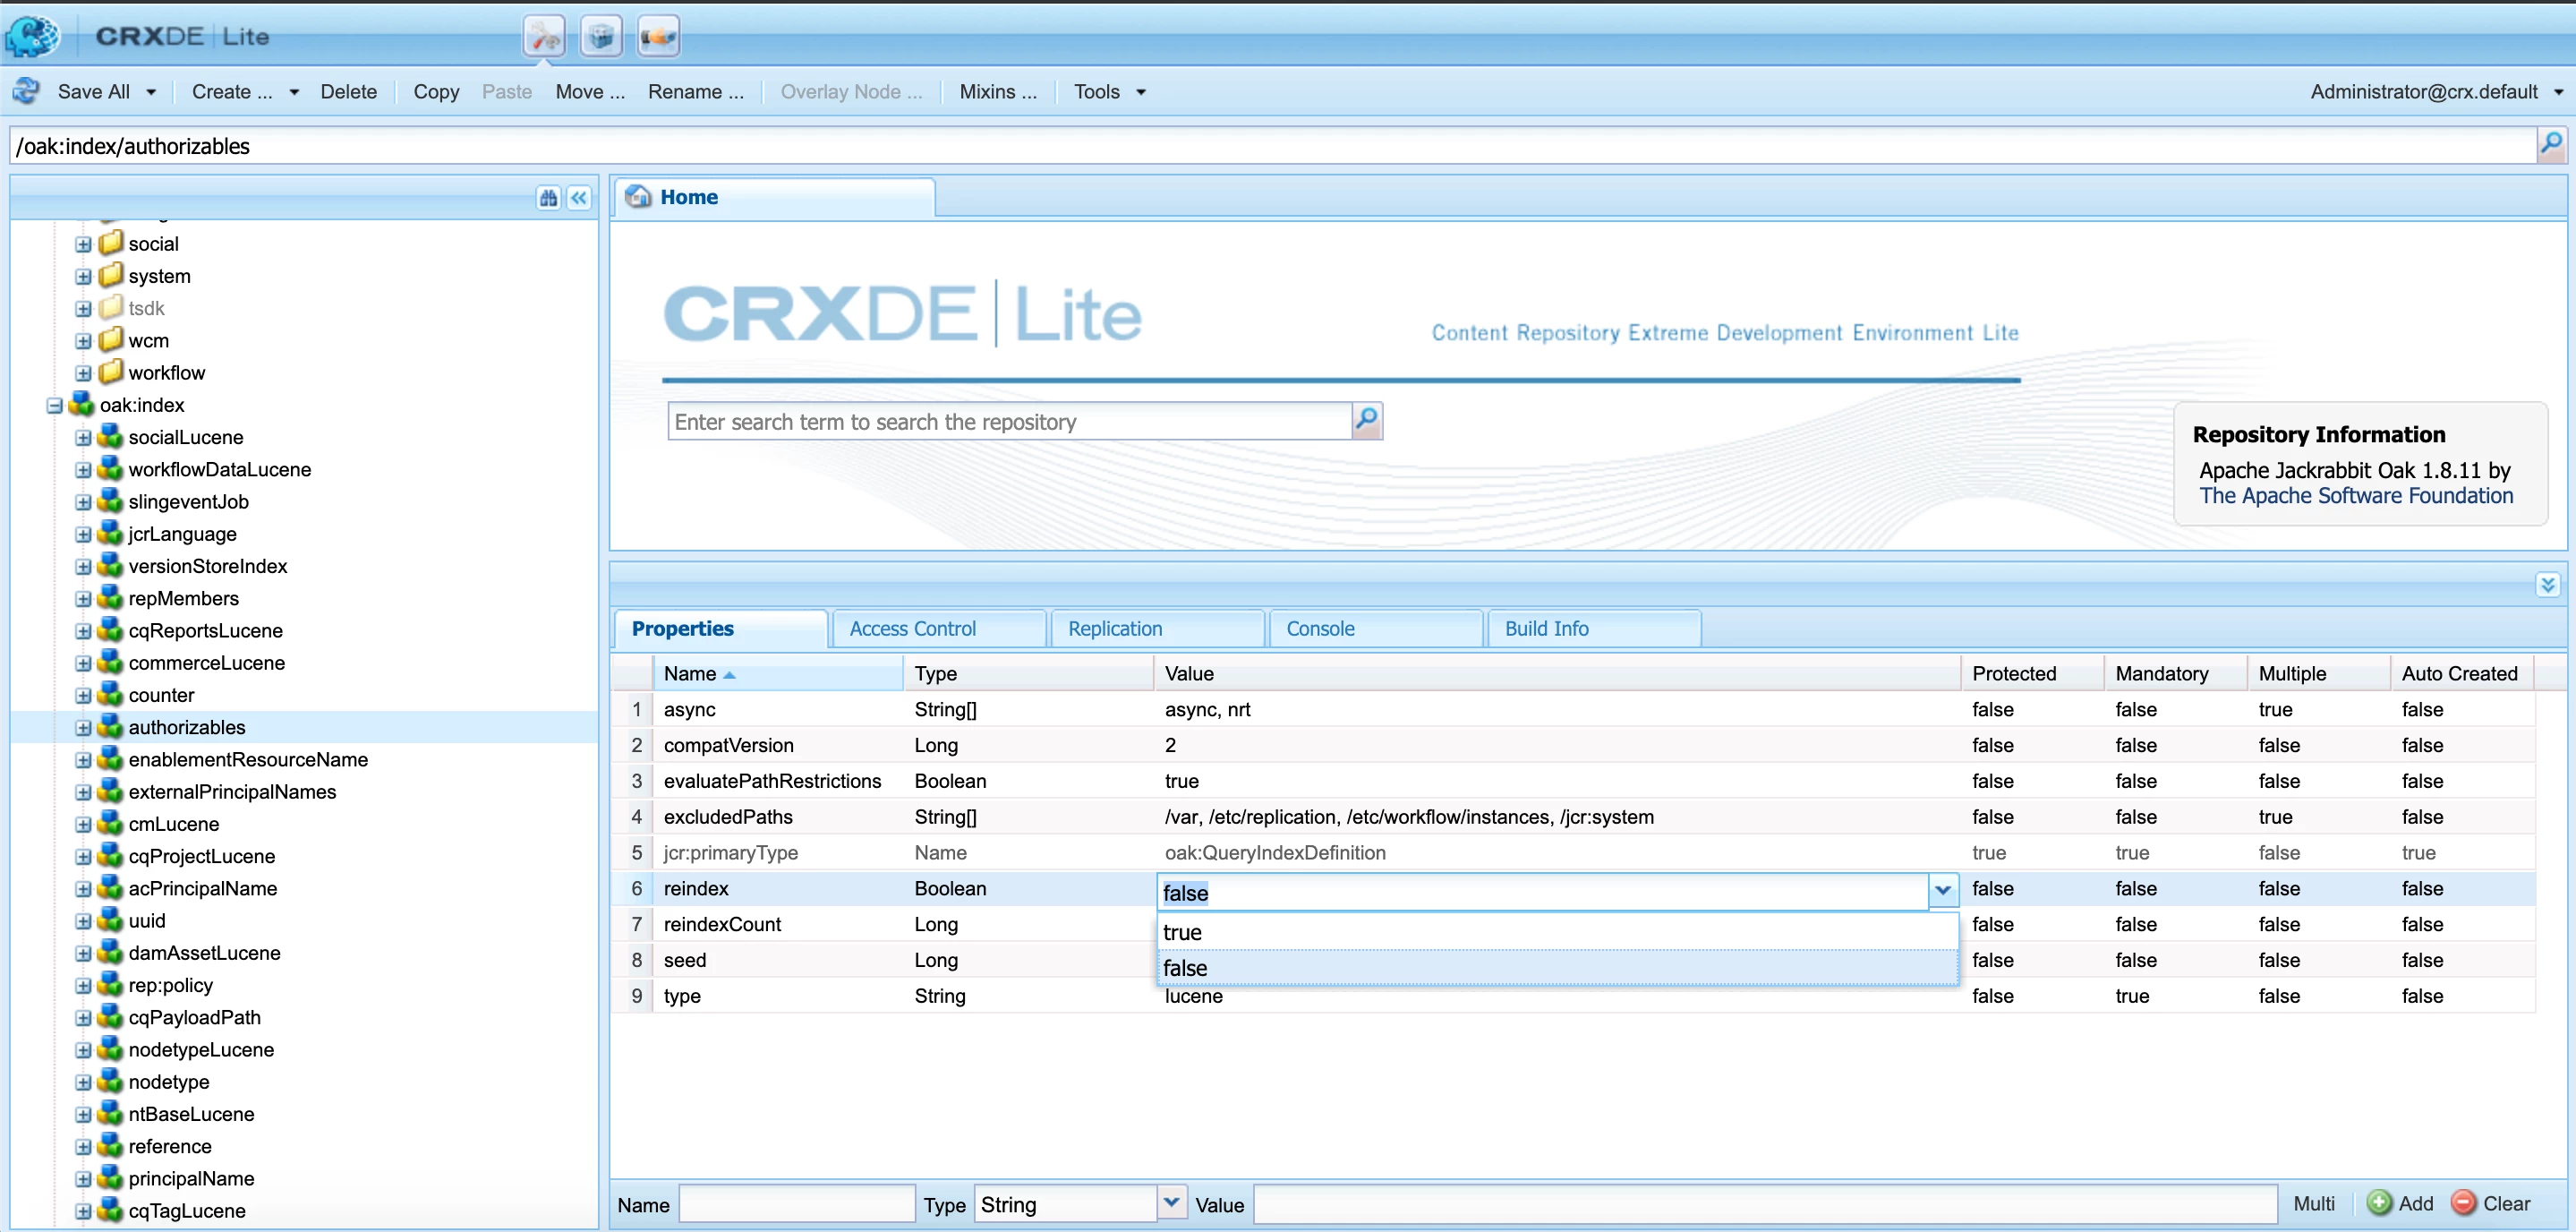This screenshot has width=2576, height=1232.
Task: Click the package share connector icon
Action: click(658, 37)
